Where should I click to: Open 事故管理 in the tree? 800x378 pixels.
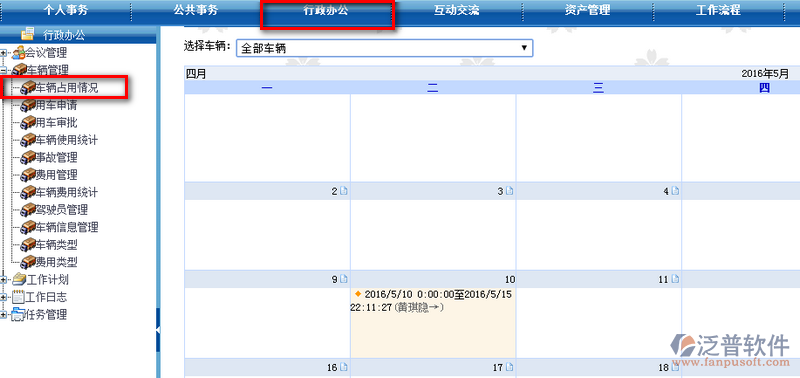(x=56, y=157)
